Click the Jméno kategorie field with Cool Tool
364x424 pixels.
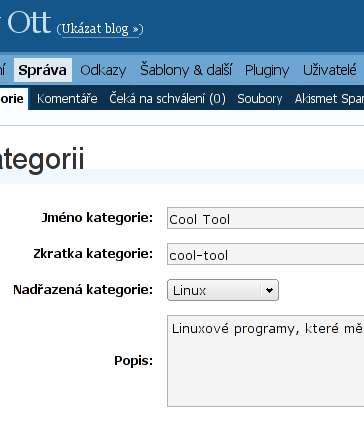click(265, 218)
